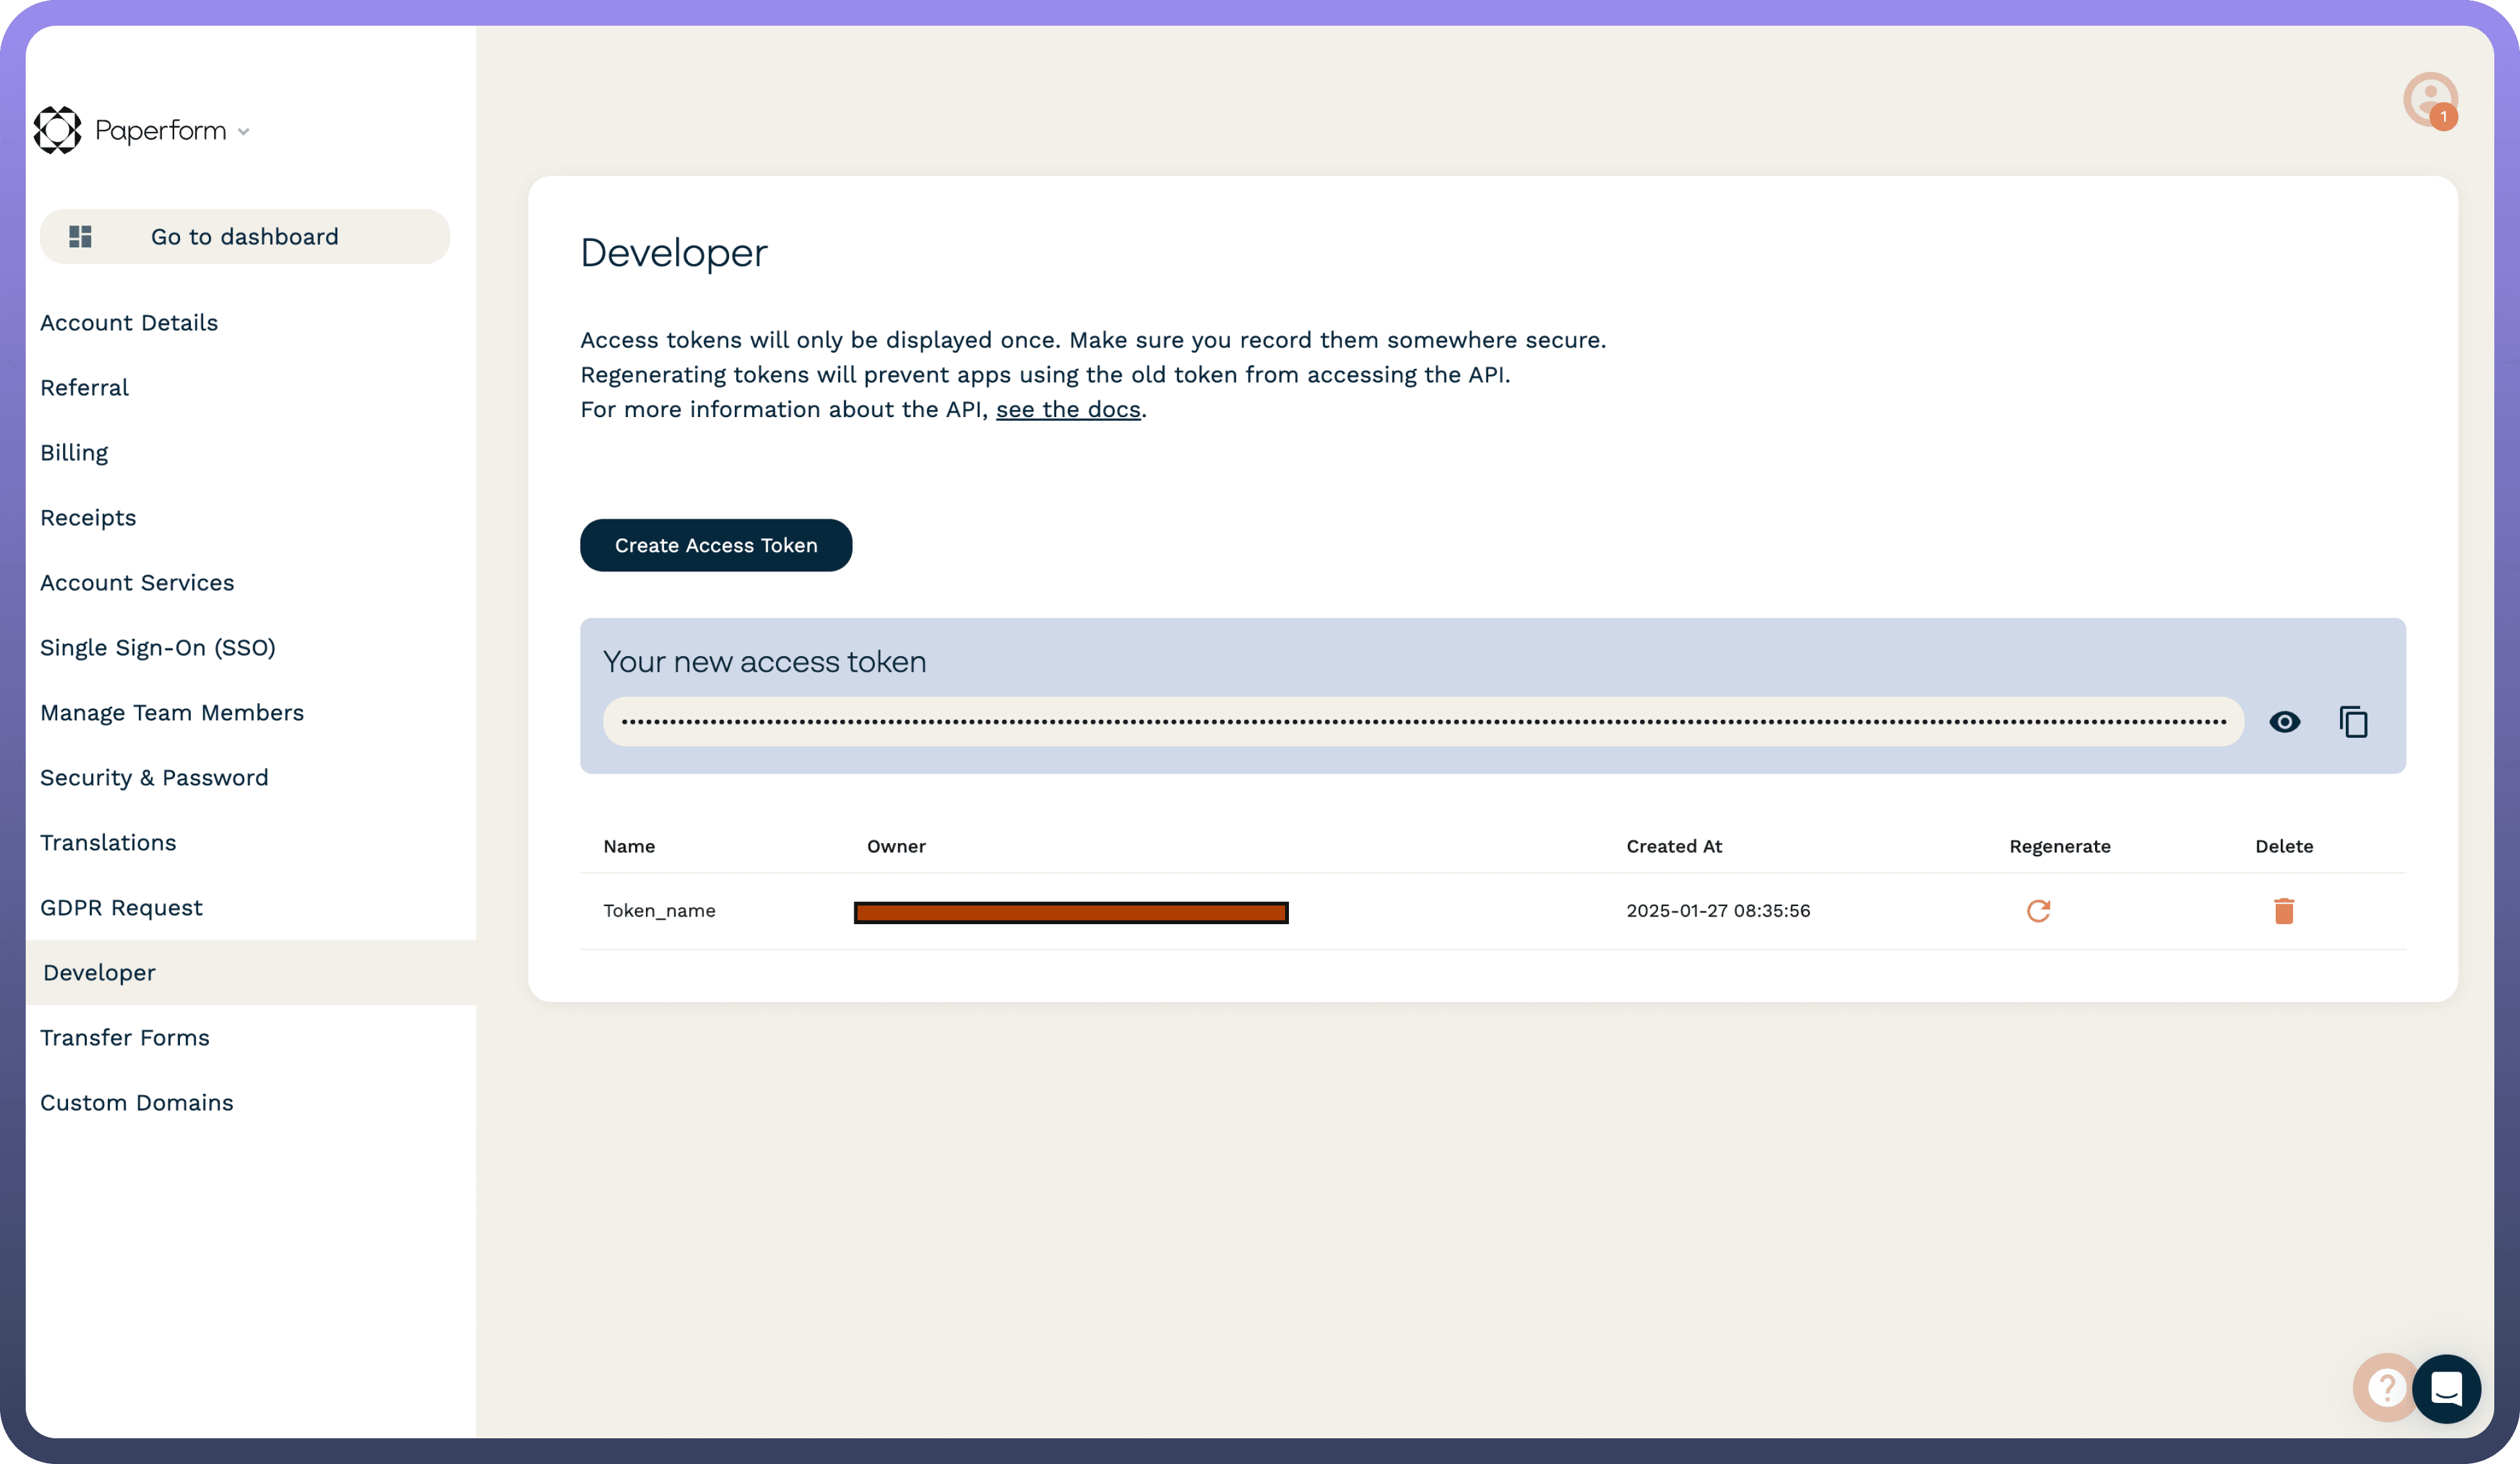Open the Transfer Forms sidebar item

[x=125, y=1038]
